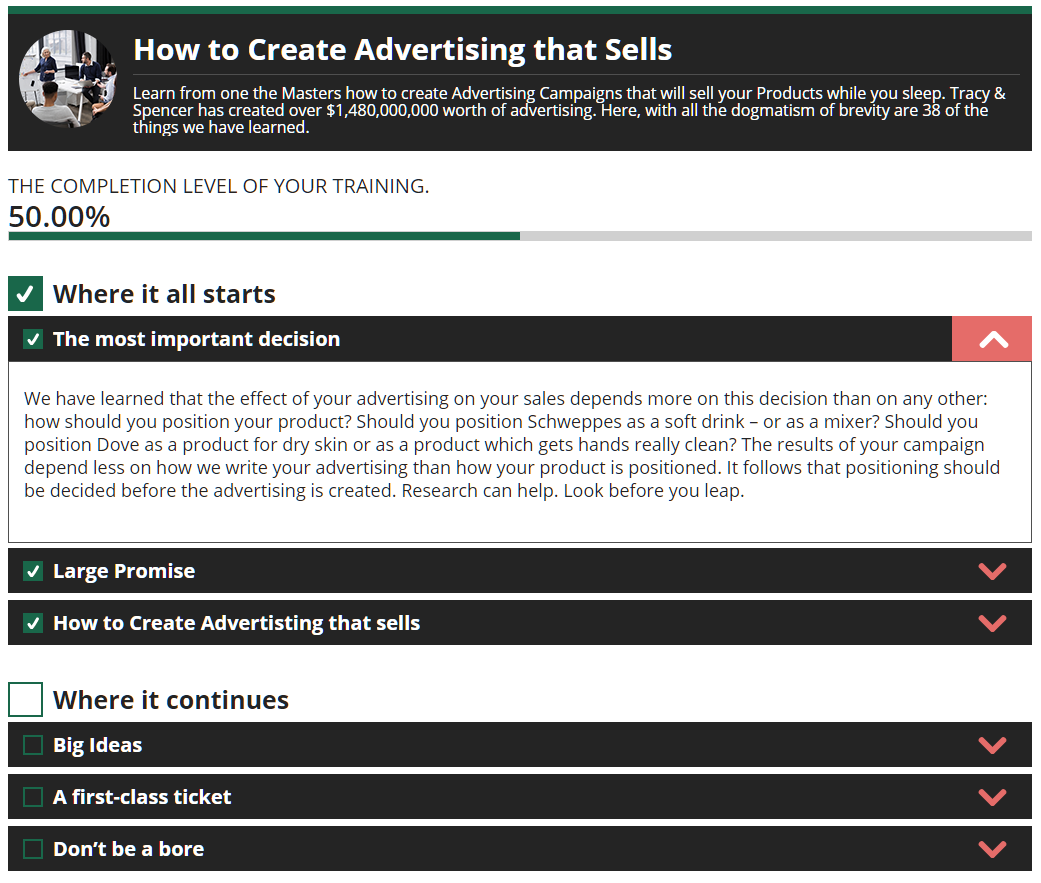Expand the Large Promise section chevron
This screenshot has height=883, width=1041.
click(x=992, y=571)
